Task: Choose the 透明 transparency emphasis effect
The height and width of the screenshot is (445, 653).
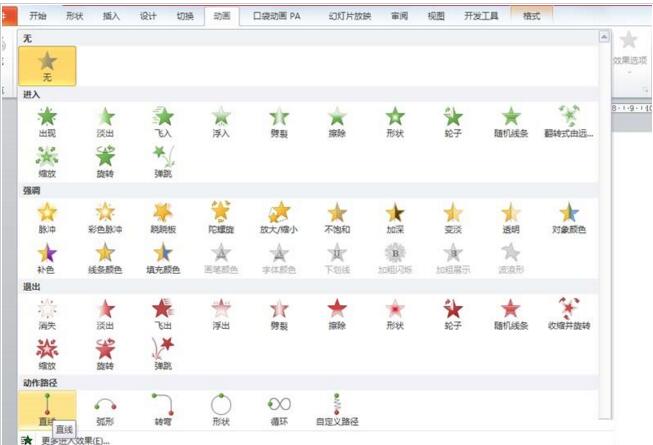Action: tap(511, 218)
